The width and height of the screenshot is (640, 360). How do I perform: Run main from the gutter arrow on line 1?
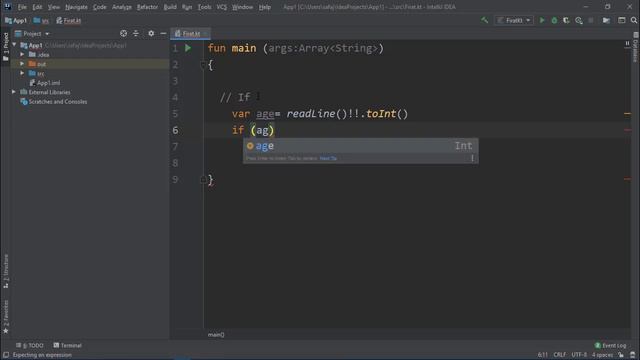[188, 48]
